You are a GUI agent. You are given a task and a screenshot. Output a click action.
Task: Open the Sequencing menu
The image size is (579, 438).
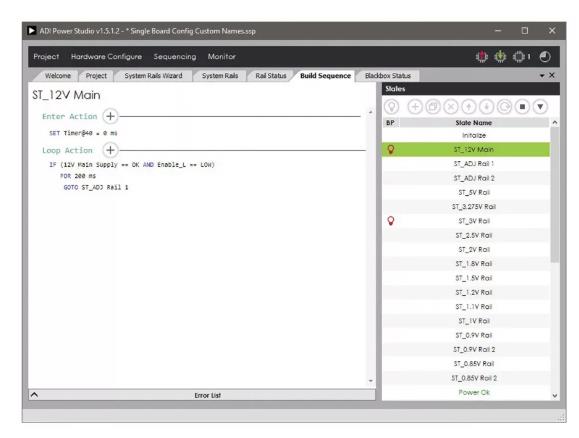coord(175,57)
